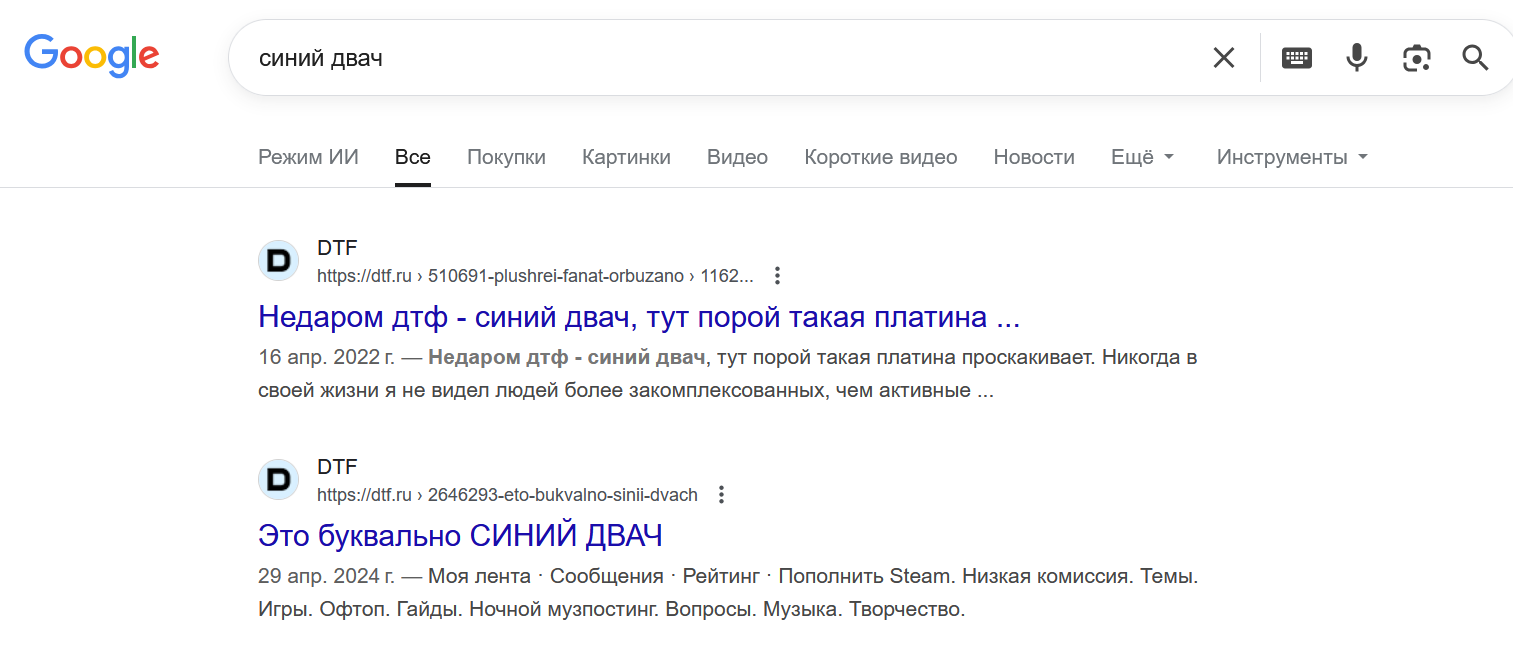Expand the Ещё dropdown
Viewport: 1513px width, 668px height.
[x=1143, y=157]
